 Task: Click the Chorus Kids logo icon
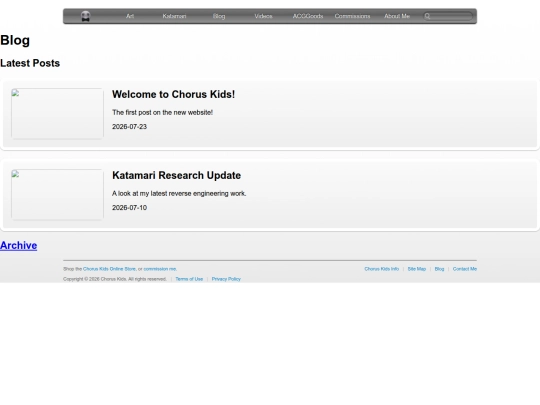point(85,16)
